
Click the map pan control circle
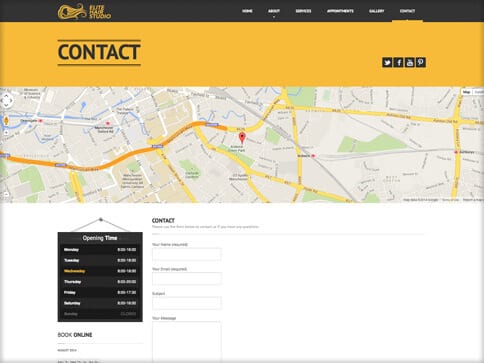pyautogui.click(x=6, y=100)
